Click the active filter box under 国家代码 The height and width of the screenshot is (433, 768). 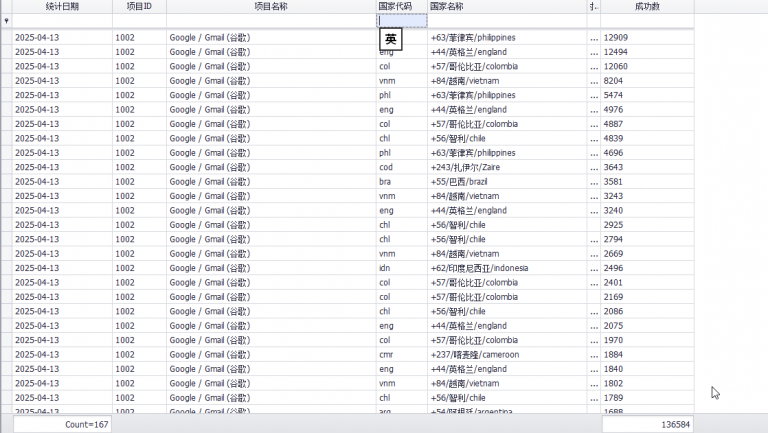pos(402,21)
